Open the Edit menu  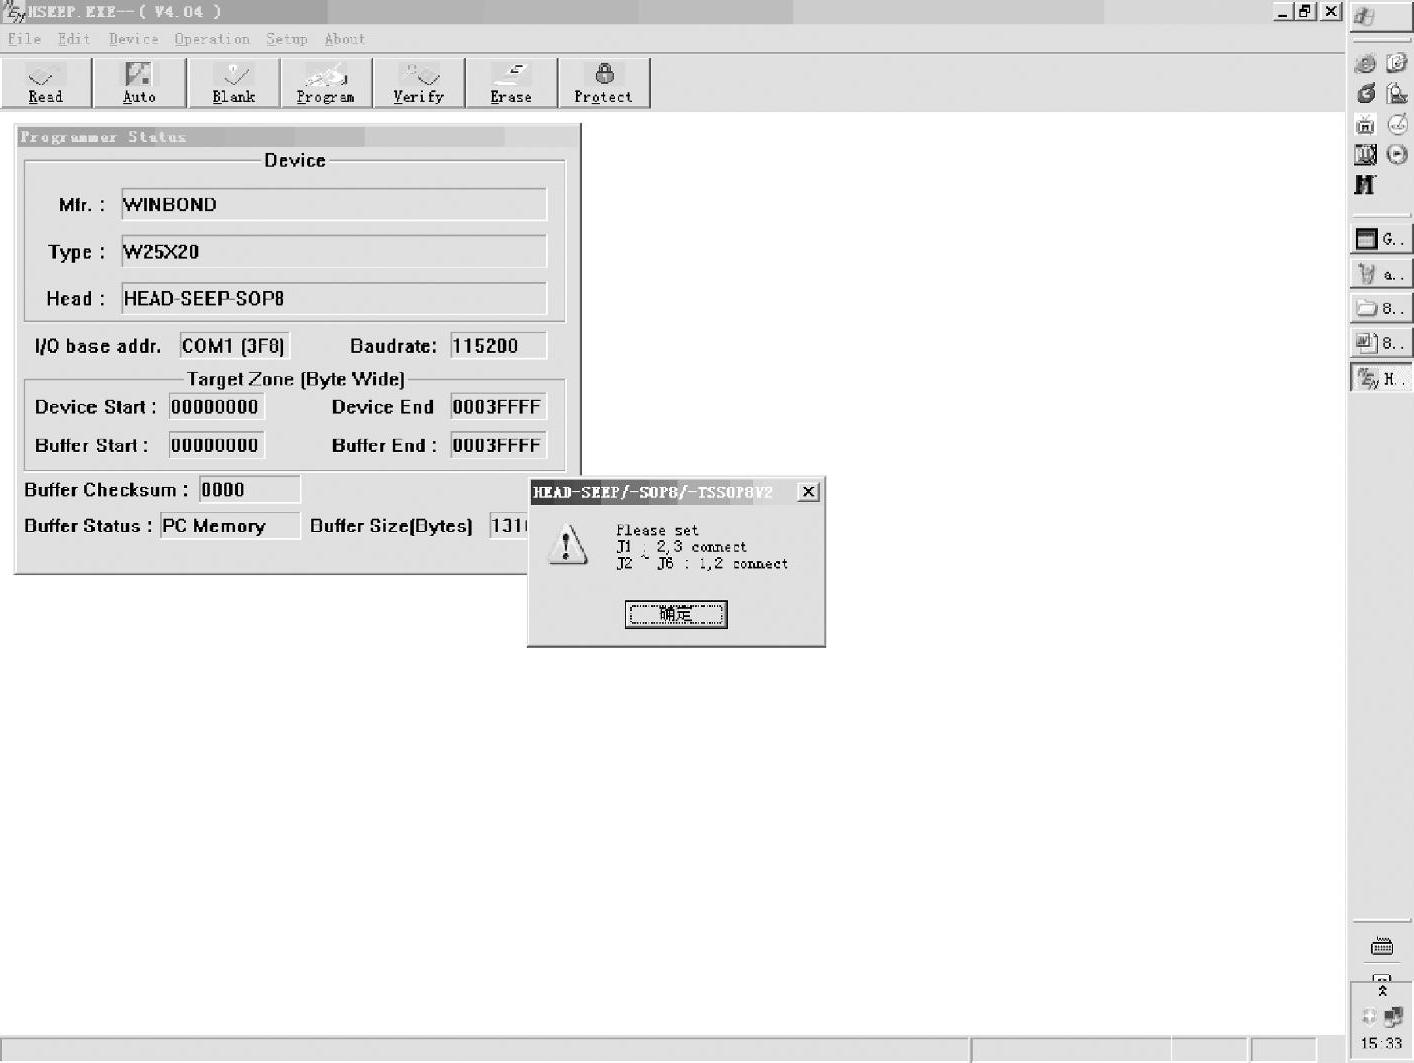click(x=74, y=39)
